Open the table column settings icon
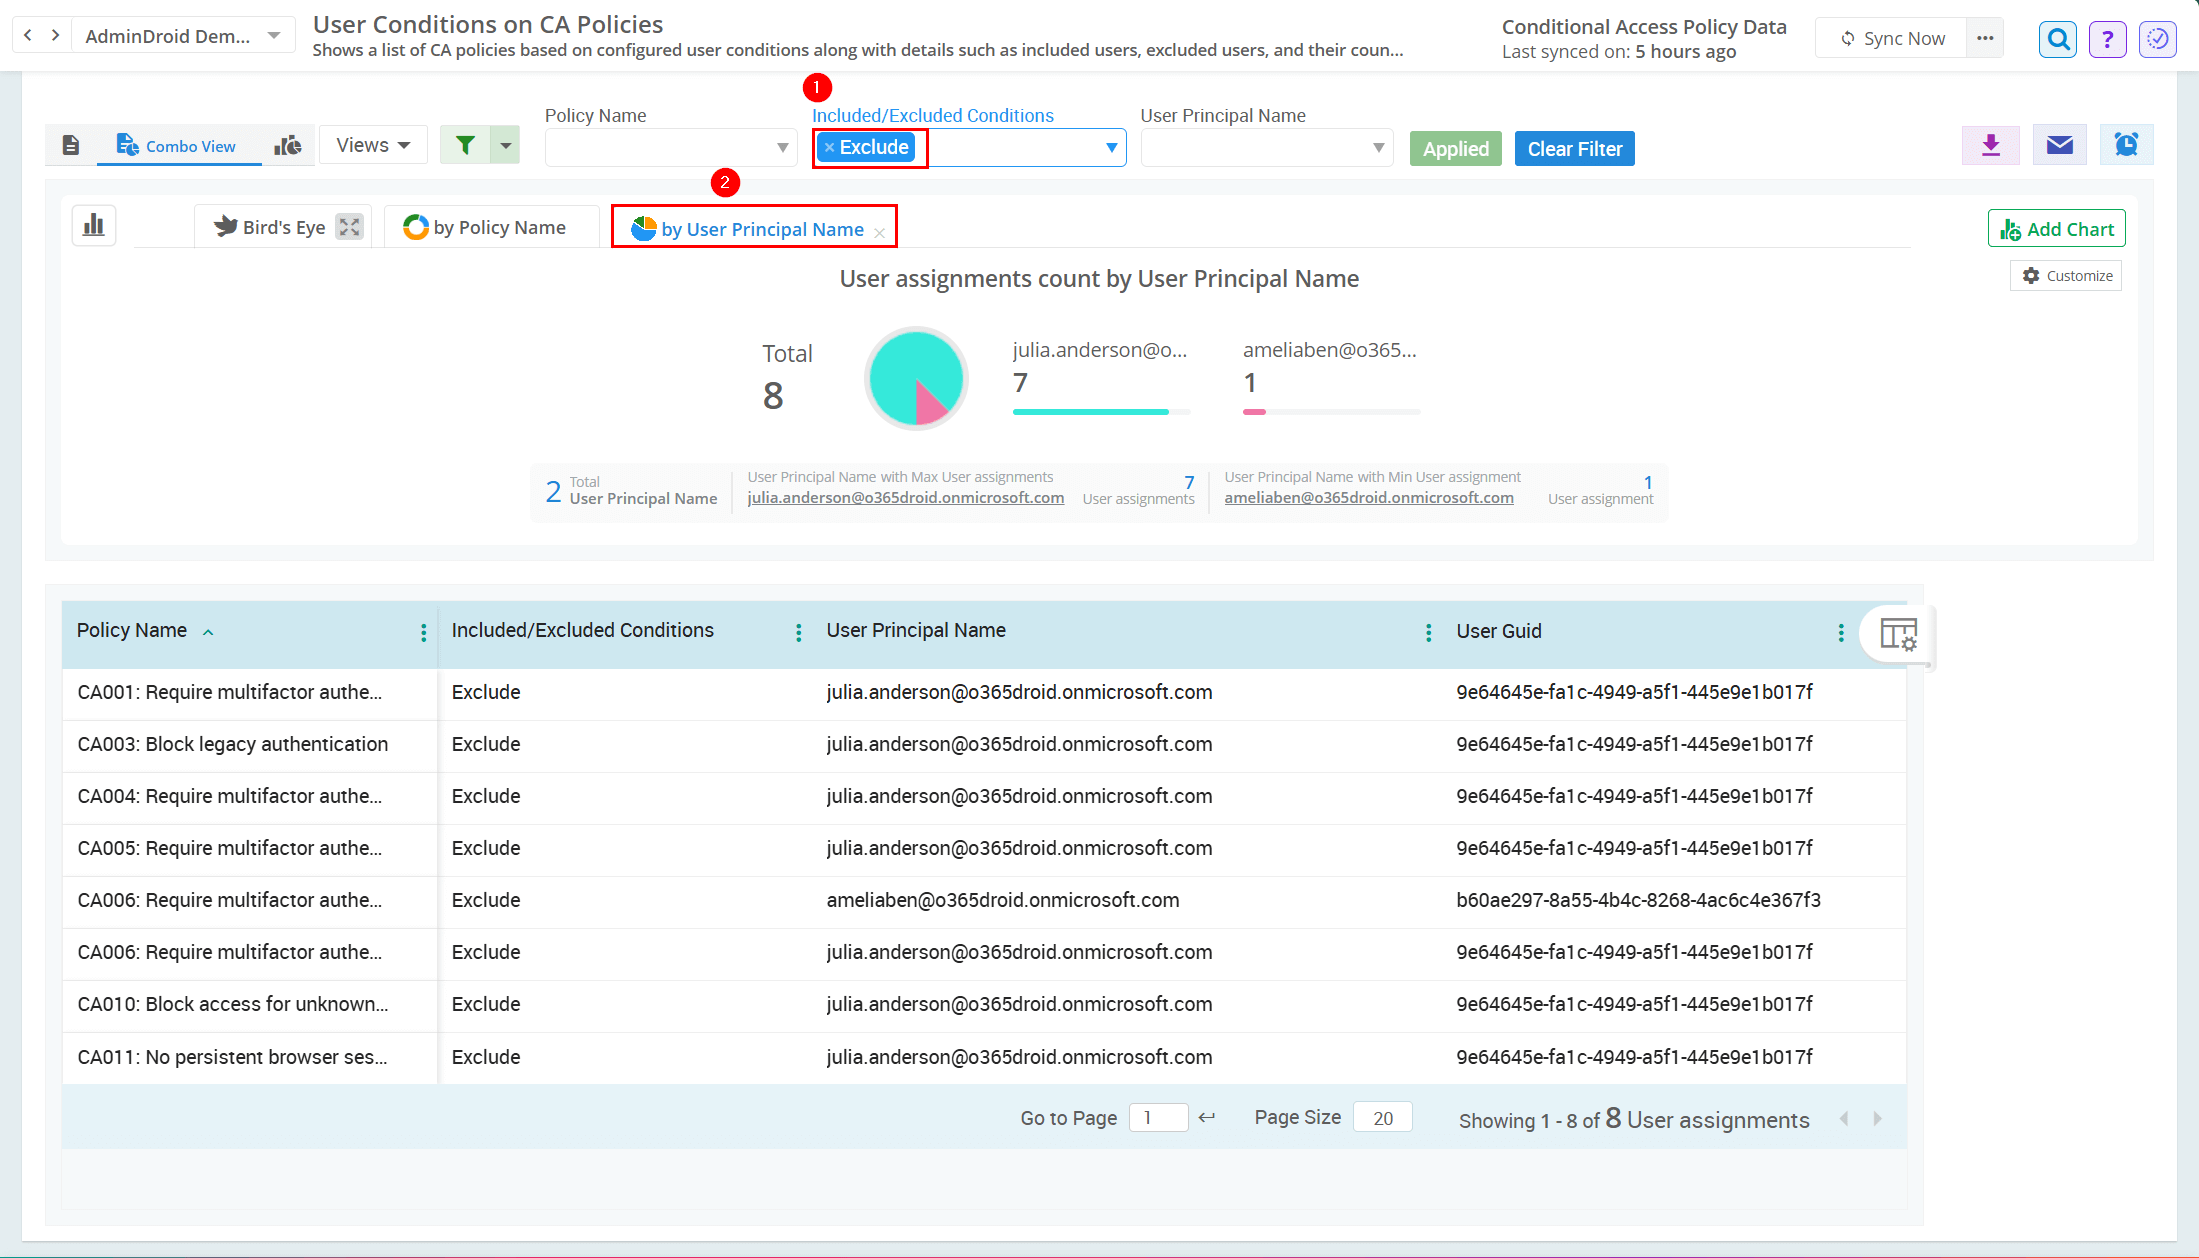2199x1258 pixels. 1898,634
